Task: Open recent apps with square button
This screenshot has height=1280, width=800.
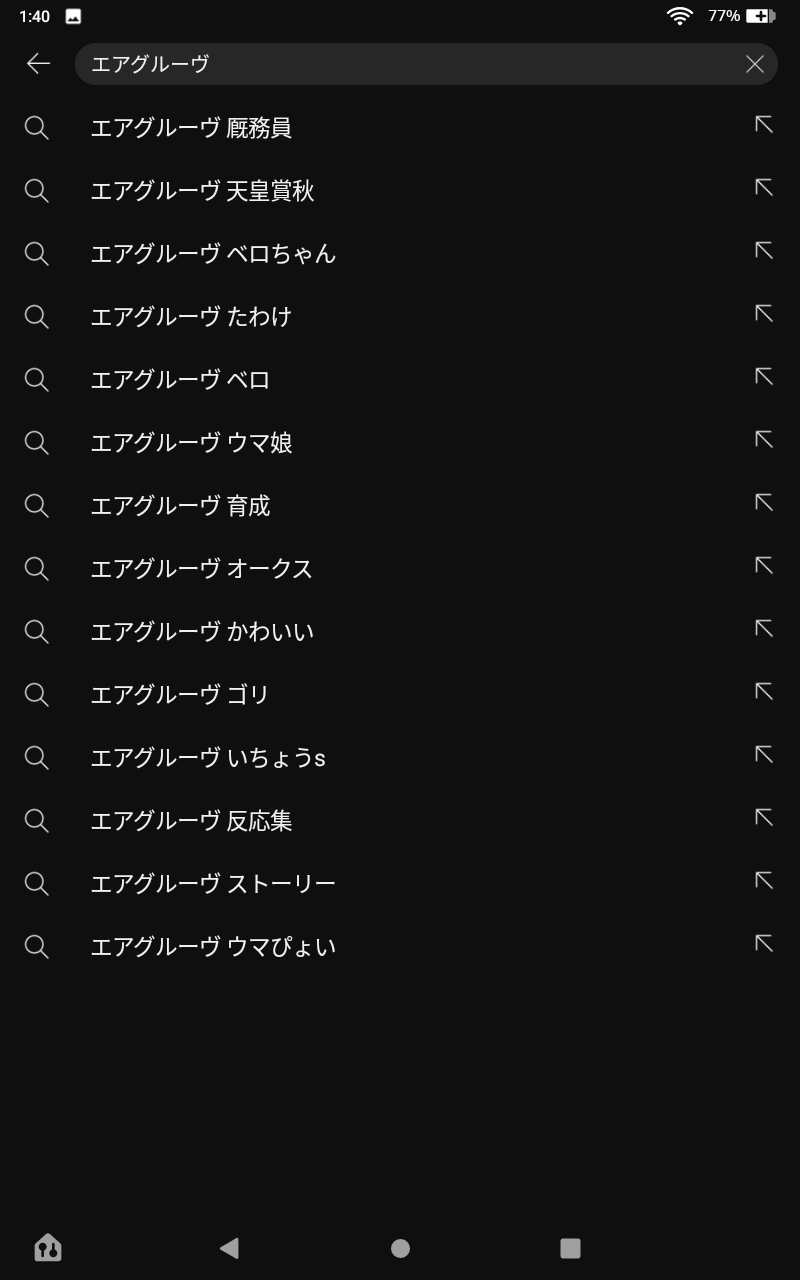Action: click(x=570, y=1248)
